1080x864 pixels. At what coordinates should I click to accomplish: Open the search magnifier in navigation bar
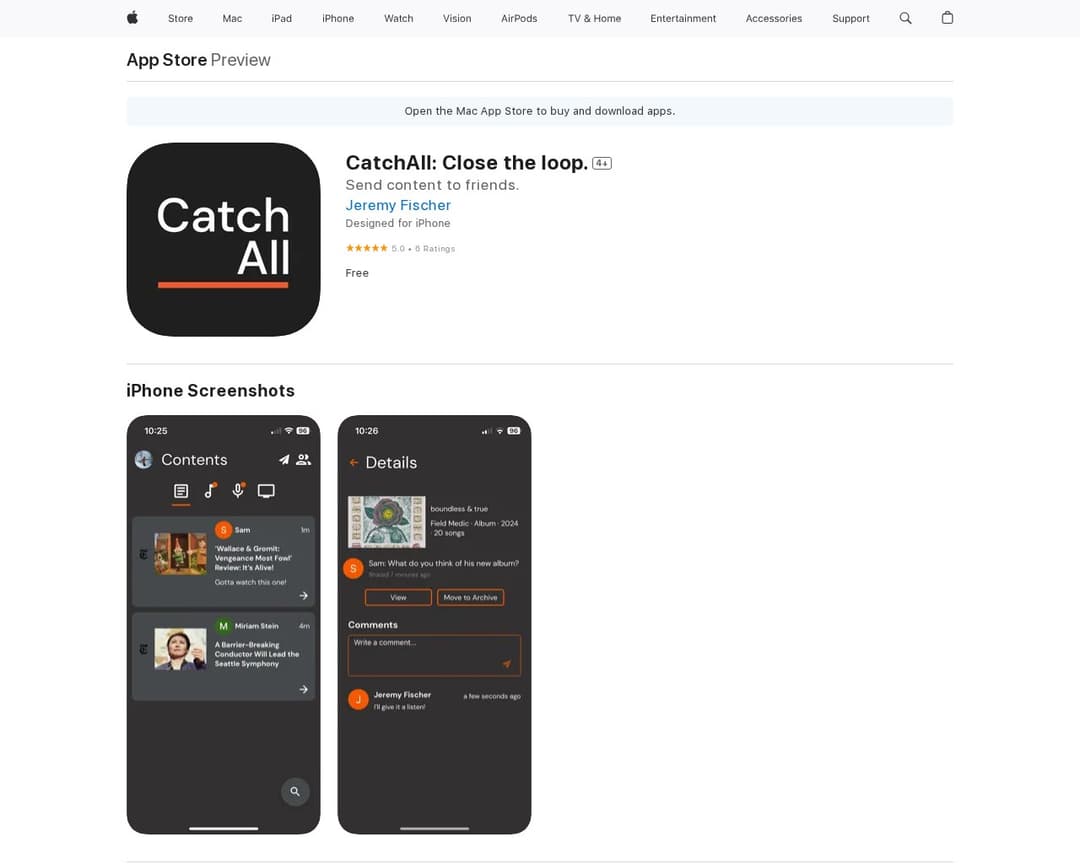(905, 18)
